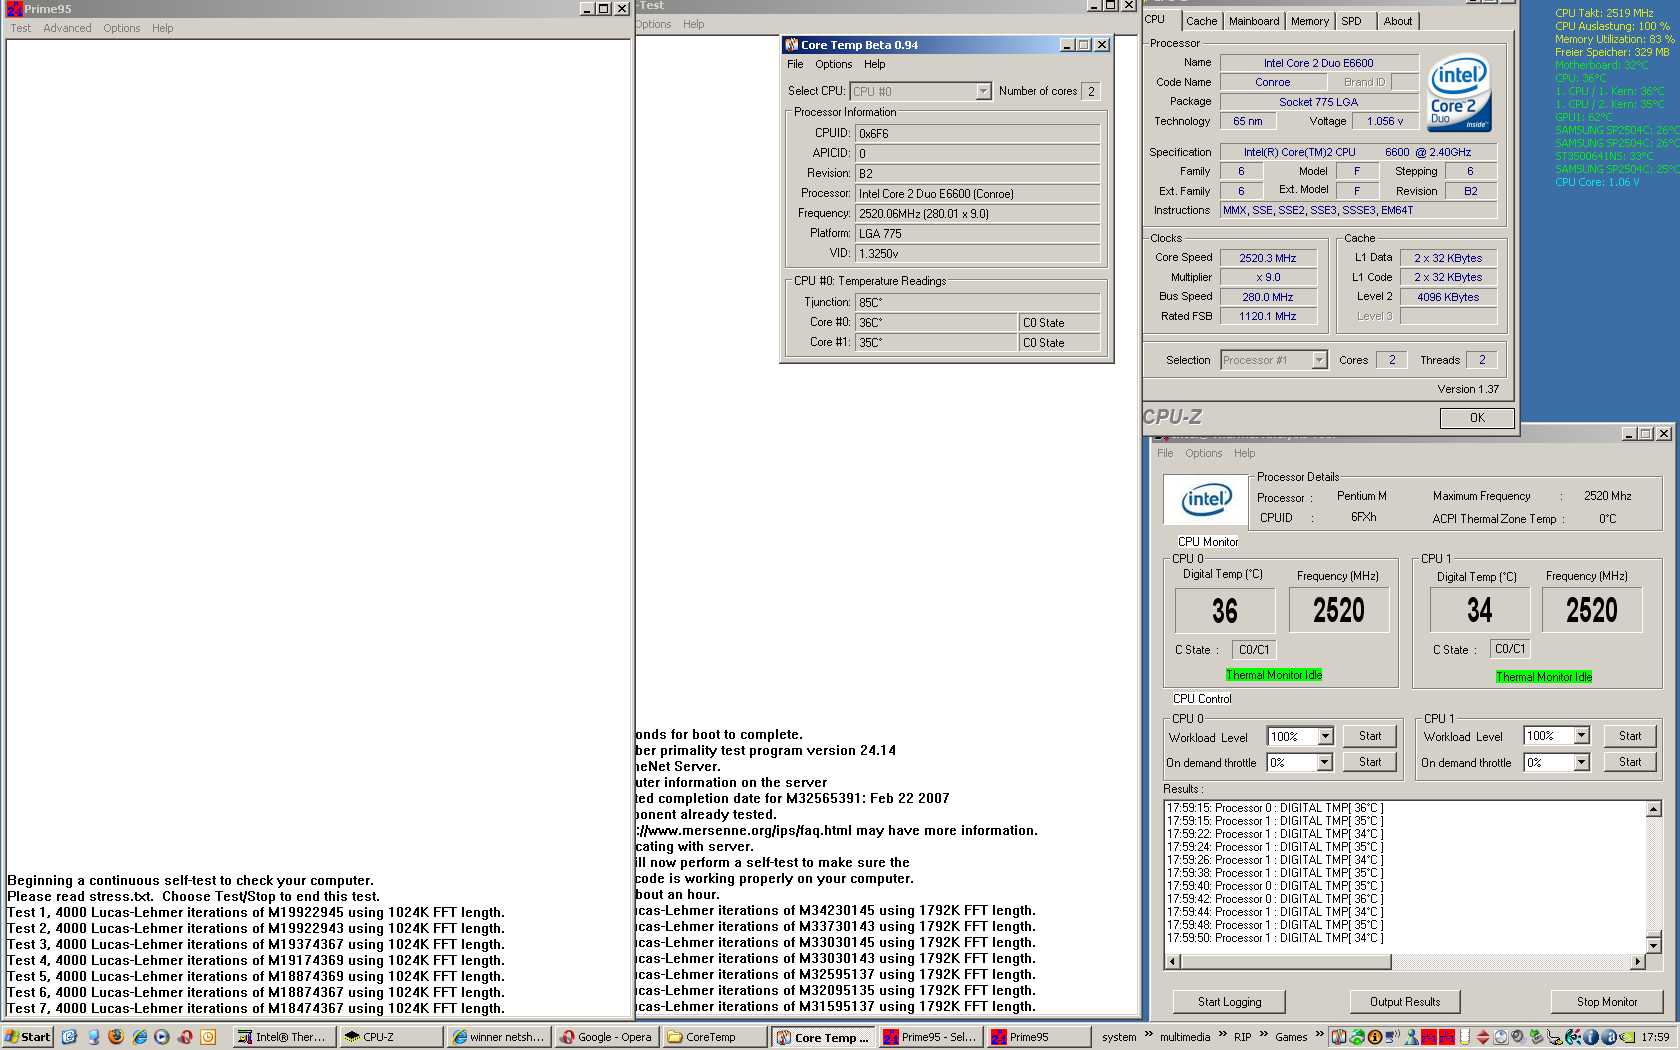Image resolution: width=1680 pixels, height=1050 pixels.
Task: Switch to Google - Opera taskbar button
Action: pos(607,1037)
